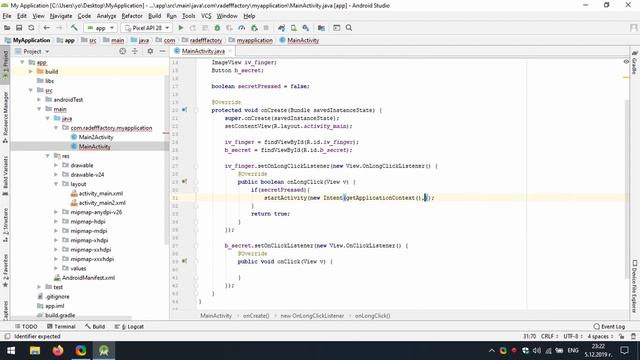Image resolution: width=640 pixels, height=360 pixels.
Task: Open the TODO tool window
Action: coord(26,327)
